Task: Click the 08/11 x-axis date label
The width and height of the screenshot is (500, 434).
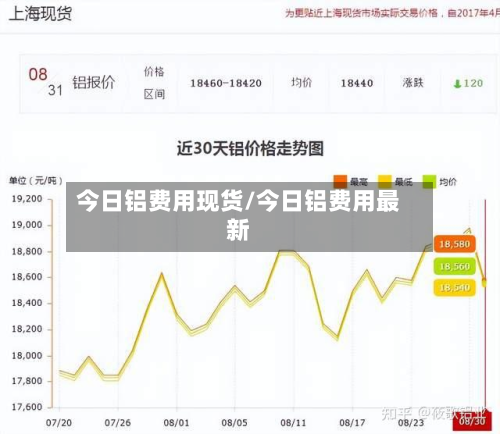Action: 293,423
